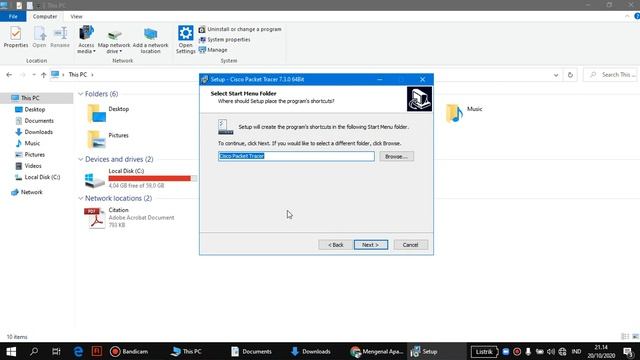This screenshot has width=640, height=360.
Task: Click the Start Menu folder name field
Action: pyautogui.click(x=296, y=156)
